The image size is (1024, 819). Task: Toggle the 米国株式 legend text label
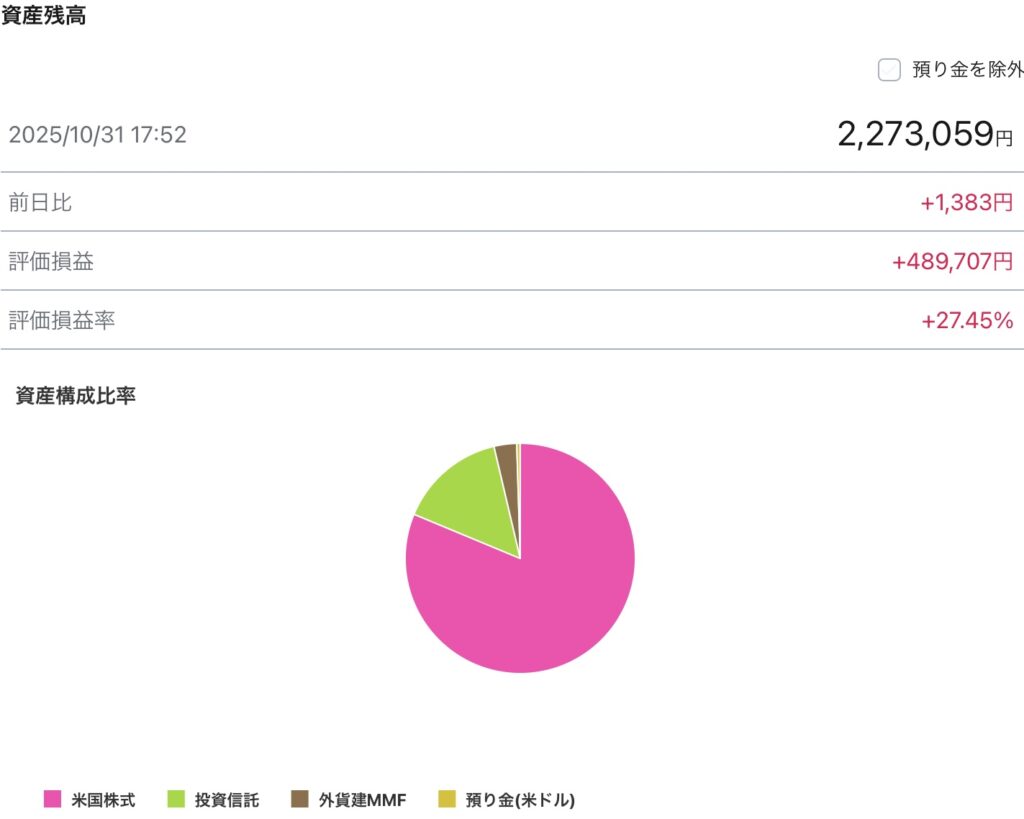pyautogui.click(x=103, y=800)
